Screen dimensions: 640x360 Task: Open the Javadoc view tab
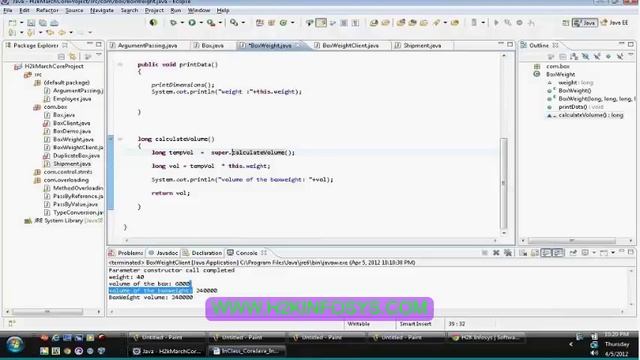(x=163, y=253)
